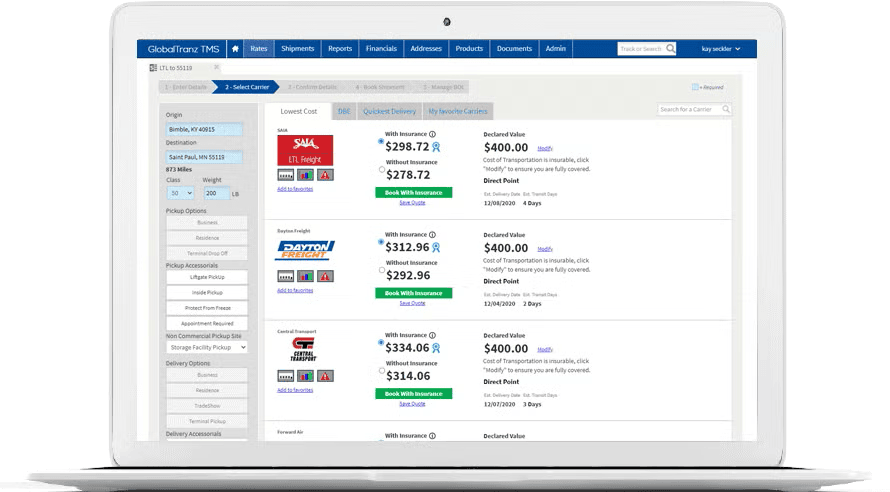Click the Origin input field
This screenshot has width=890, height=492.
pyautogui.click(x=204, y=129)
